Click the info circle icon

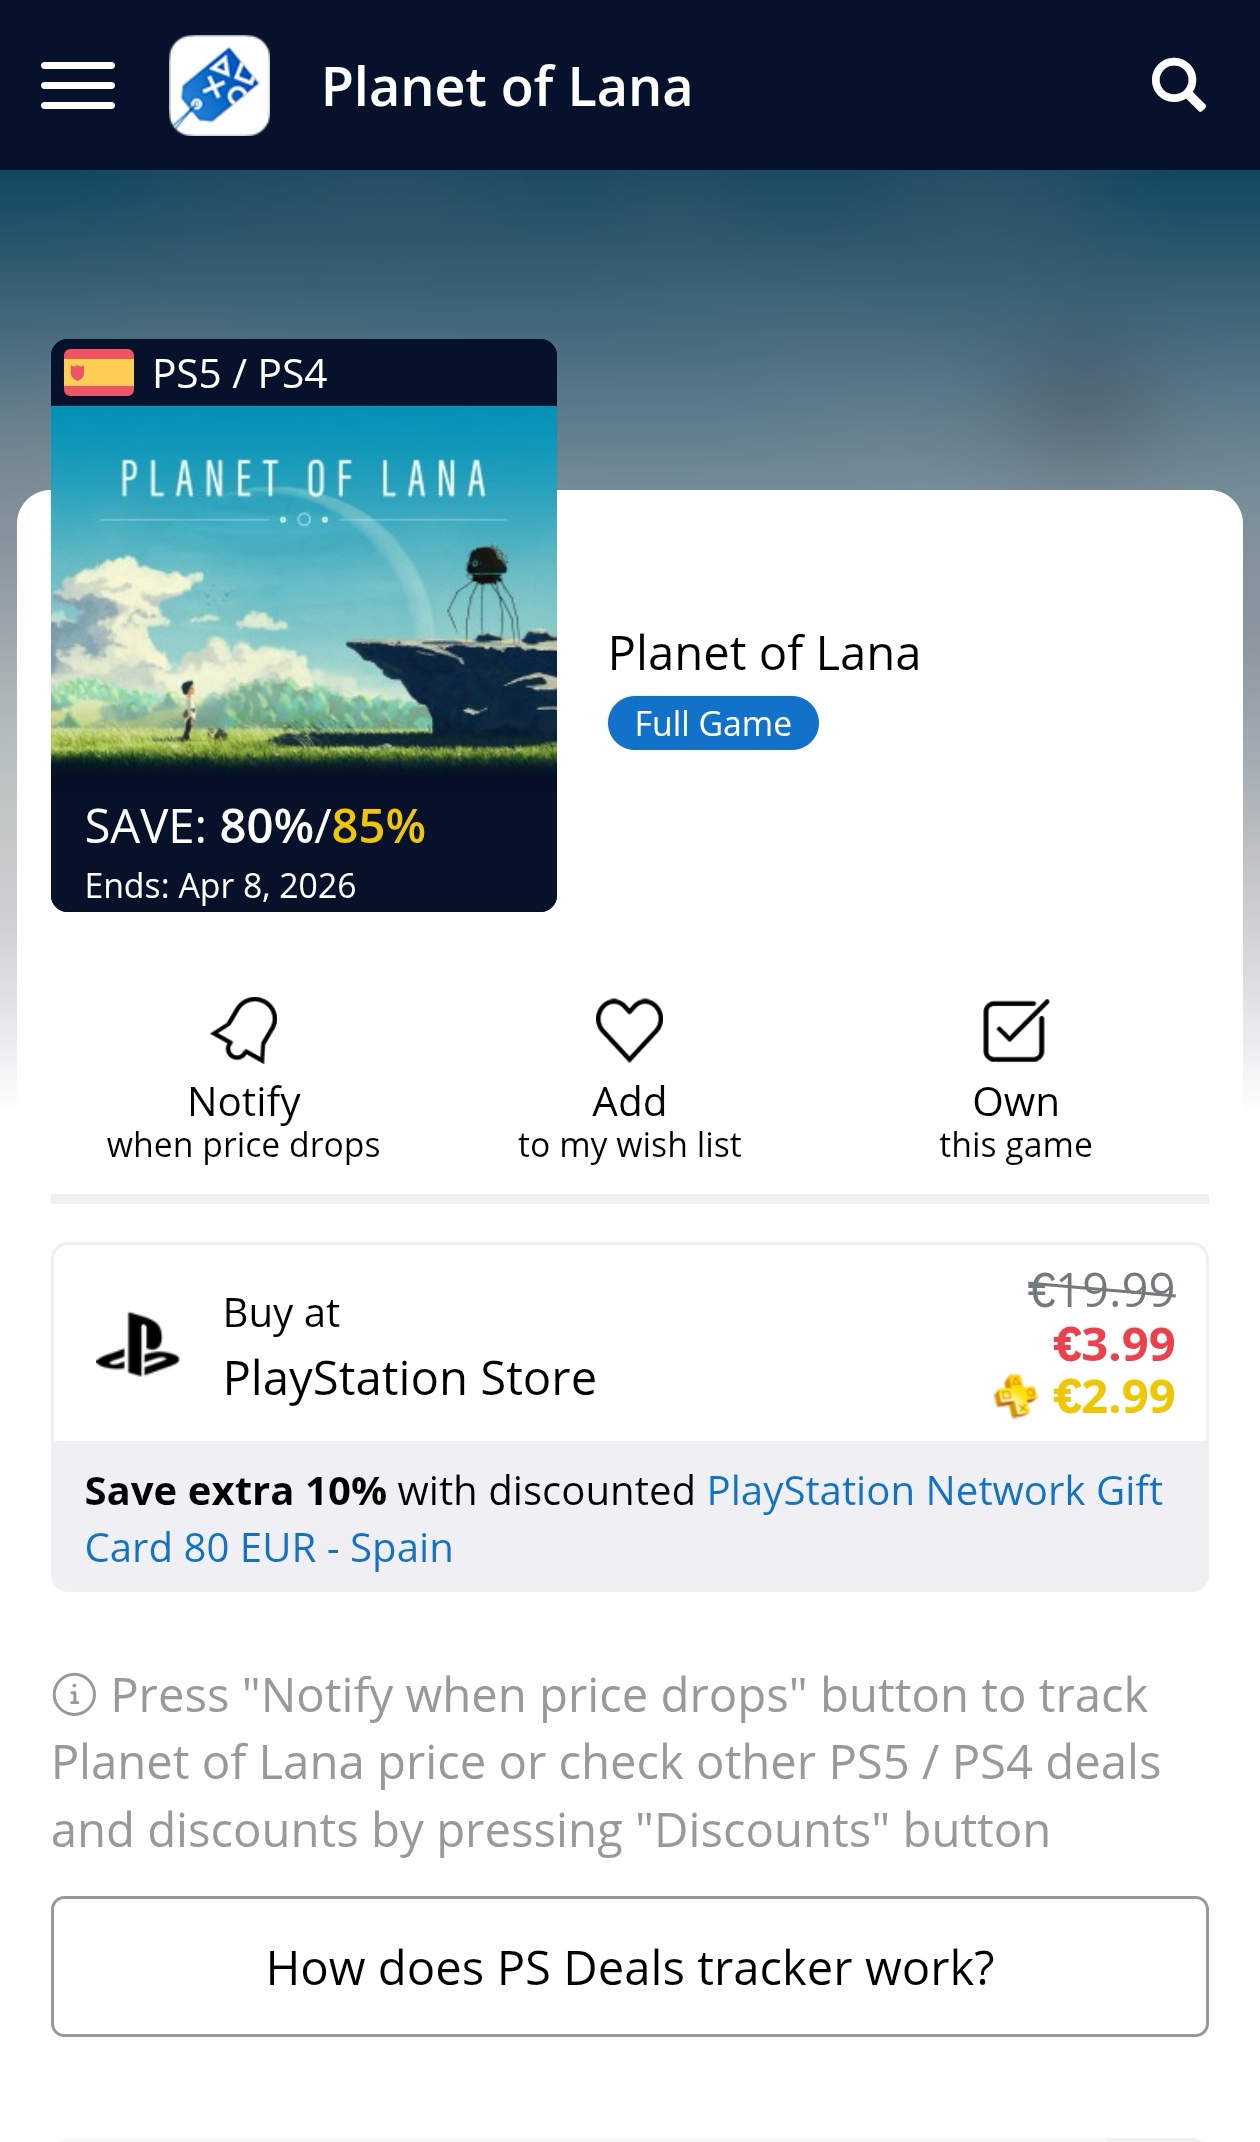[74, 1696]
